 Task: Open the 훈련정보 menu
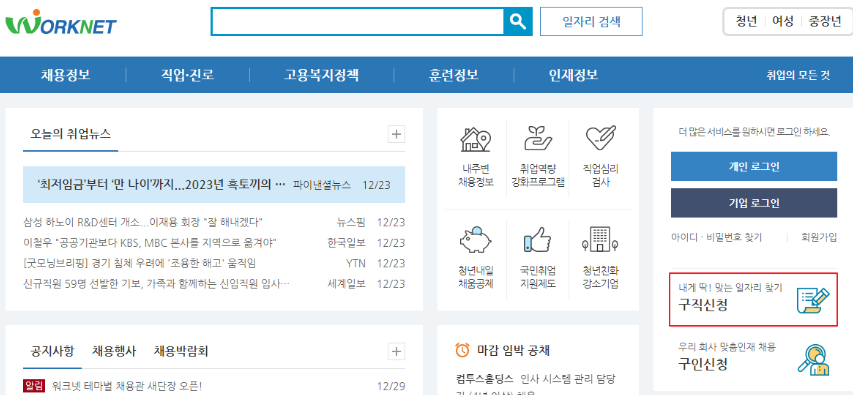coord(454,75)
